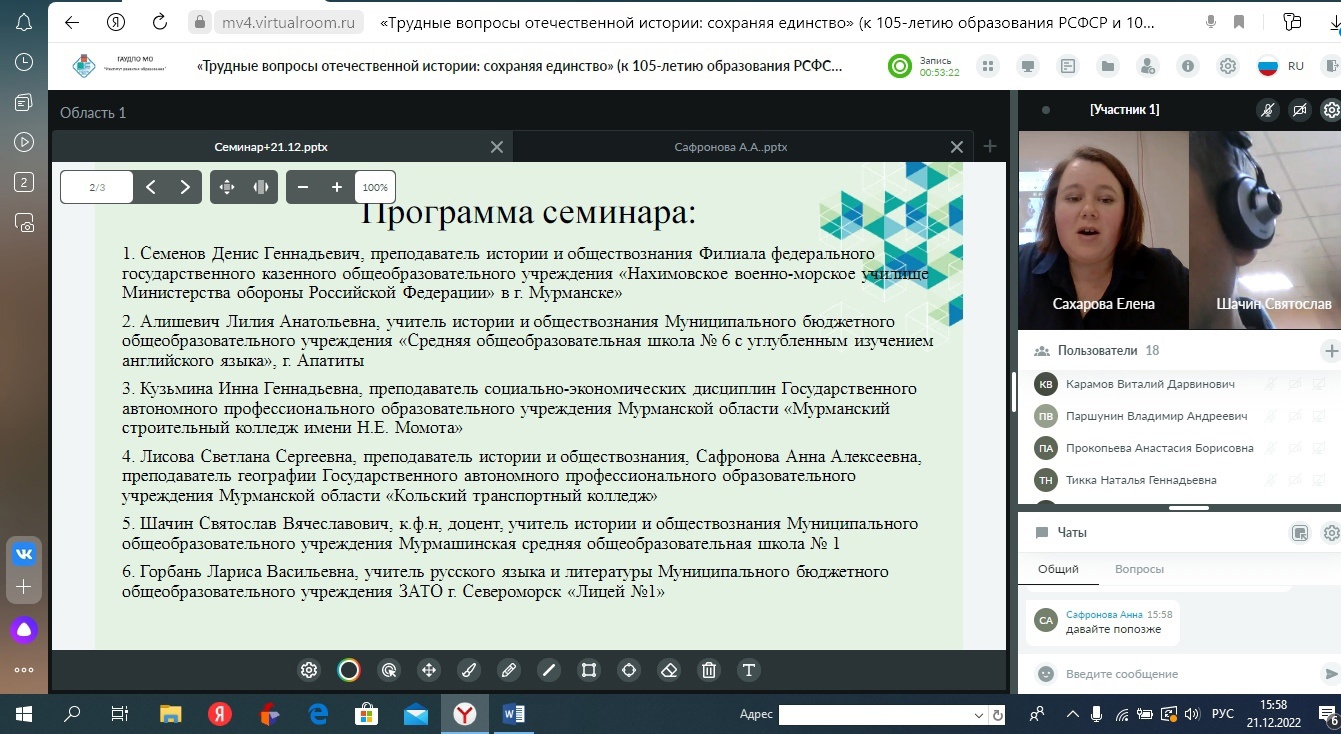The width and height of the screenshot is (1341, 734).
Task: Open the info icon in top bar
Action: [1188, 66]
